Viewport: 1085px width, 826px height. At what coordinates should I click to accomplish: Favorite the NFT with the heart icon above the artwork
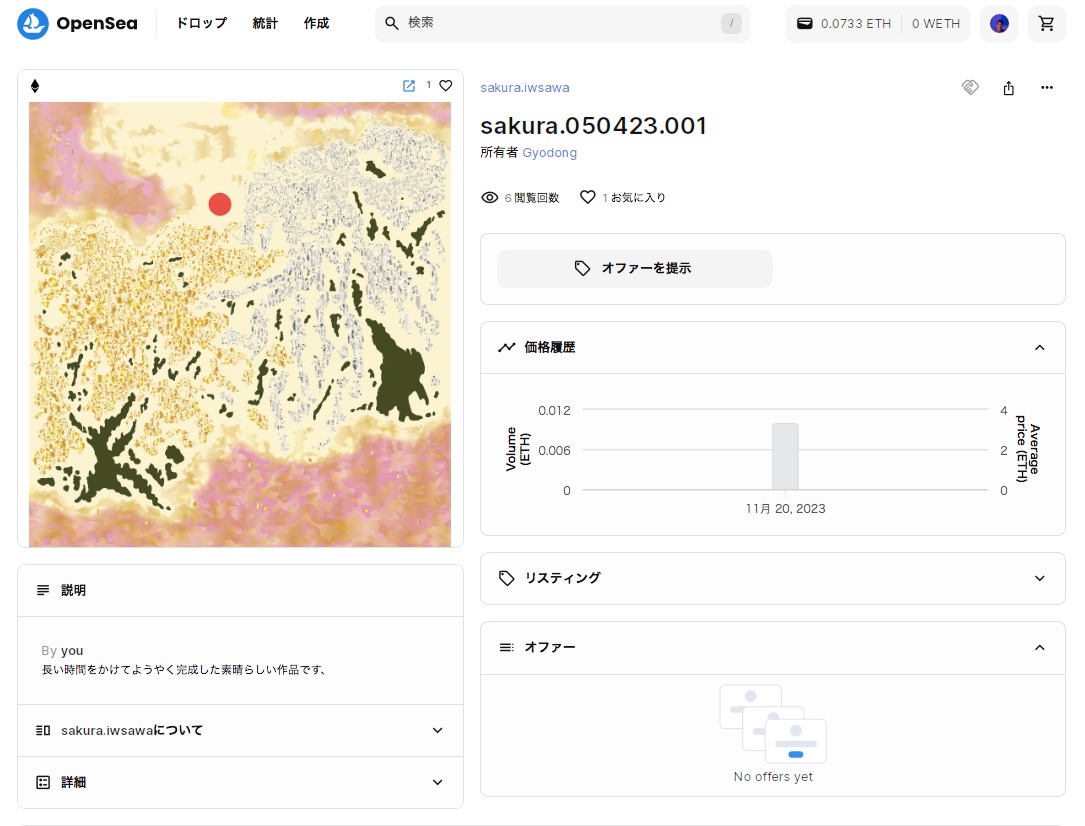coord(446,86)
